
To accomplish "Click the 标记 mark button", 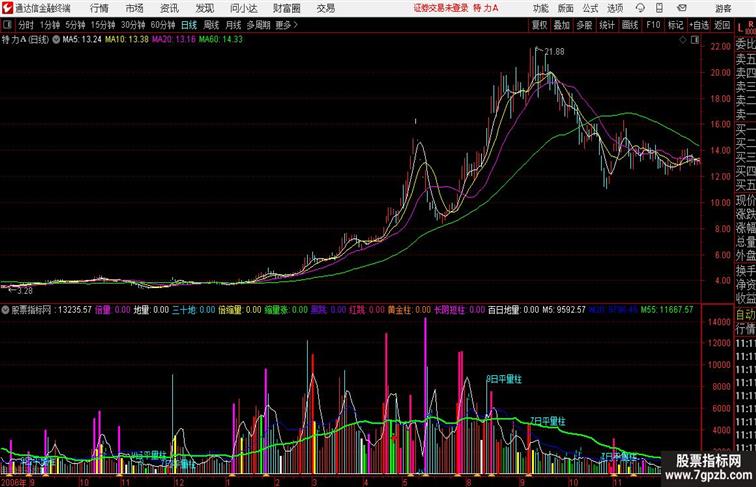I will [x=675, y=25].
